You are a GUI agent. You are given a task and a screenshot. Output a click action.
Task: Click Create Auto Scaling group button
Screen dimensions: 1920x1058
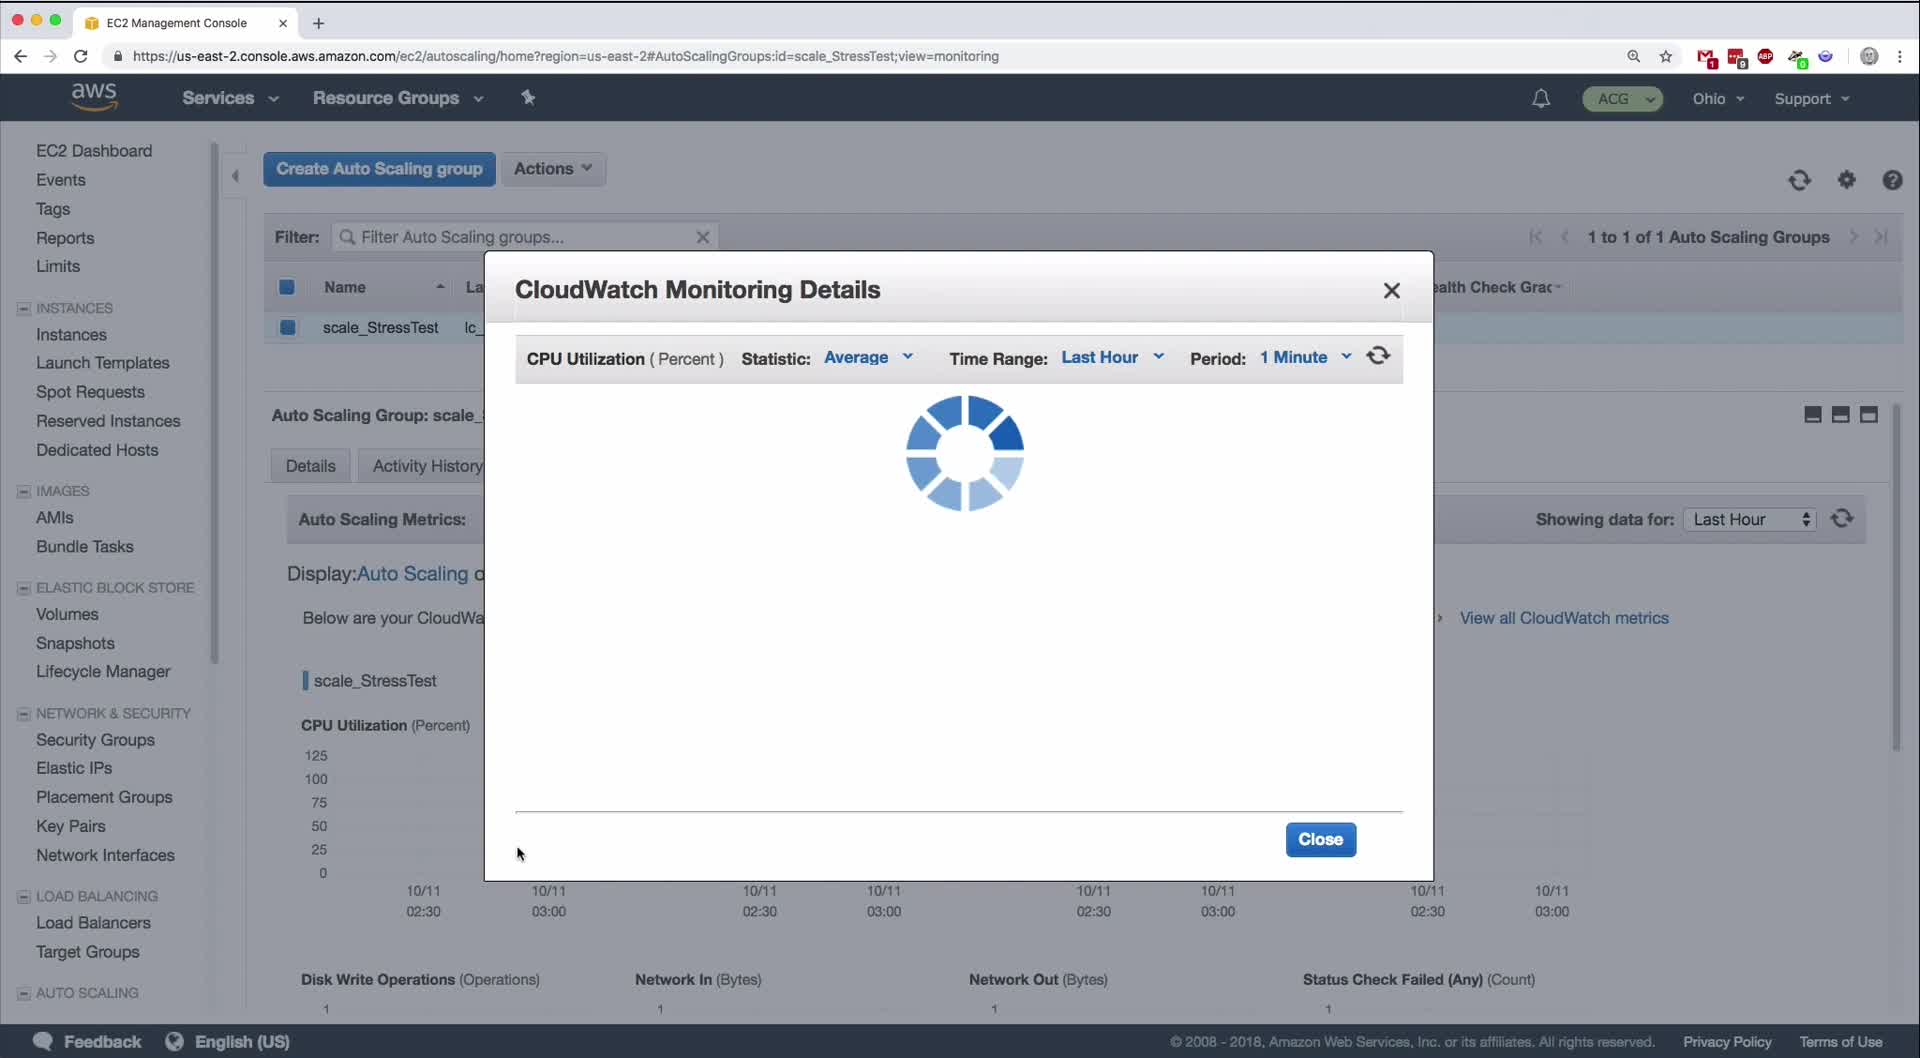[379, 169]
